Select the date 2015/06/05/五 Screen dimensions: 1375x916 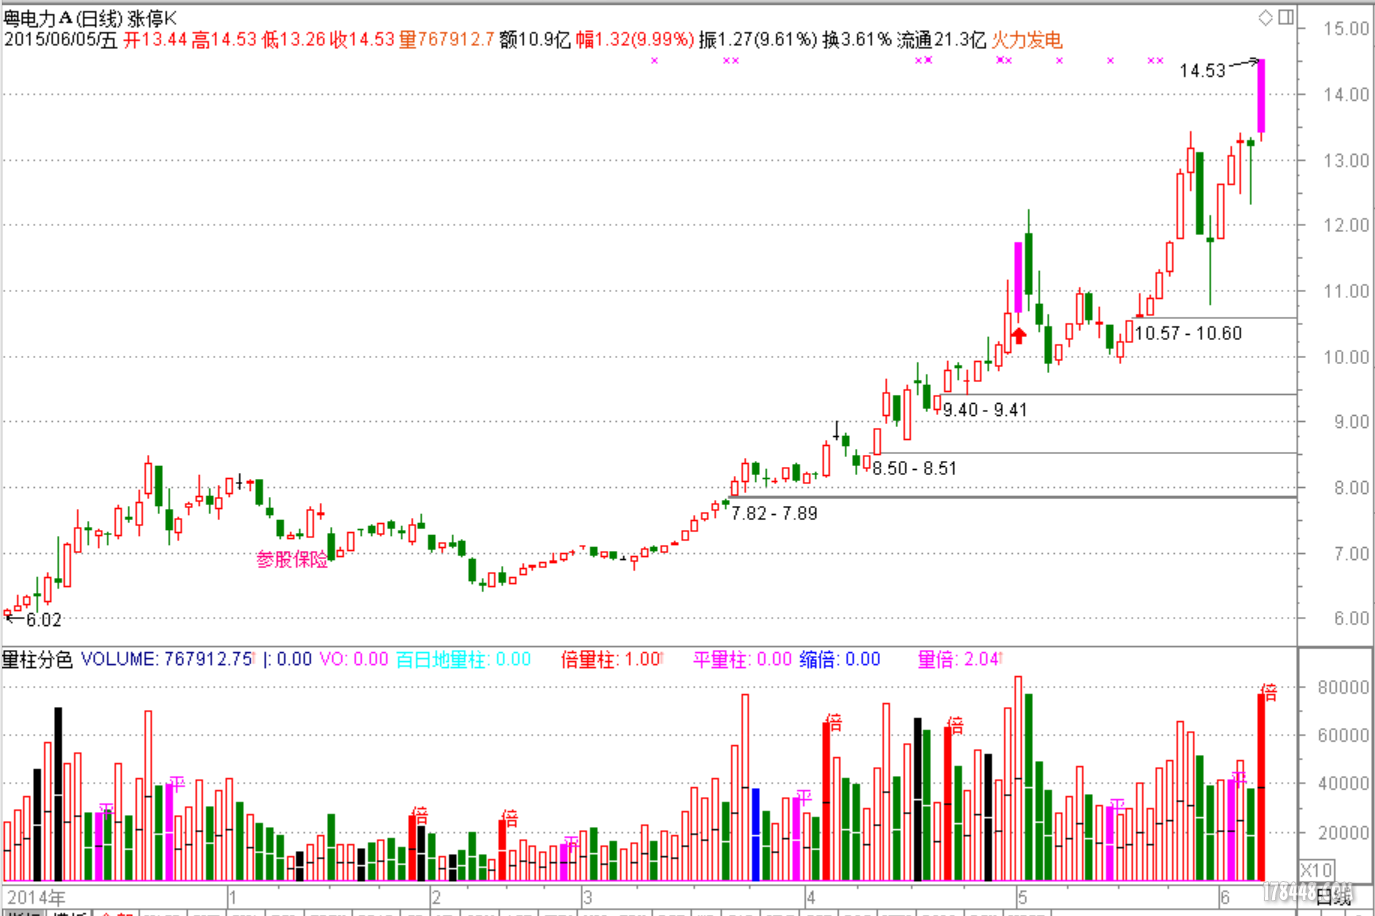60,40
